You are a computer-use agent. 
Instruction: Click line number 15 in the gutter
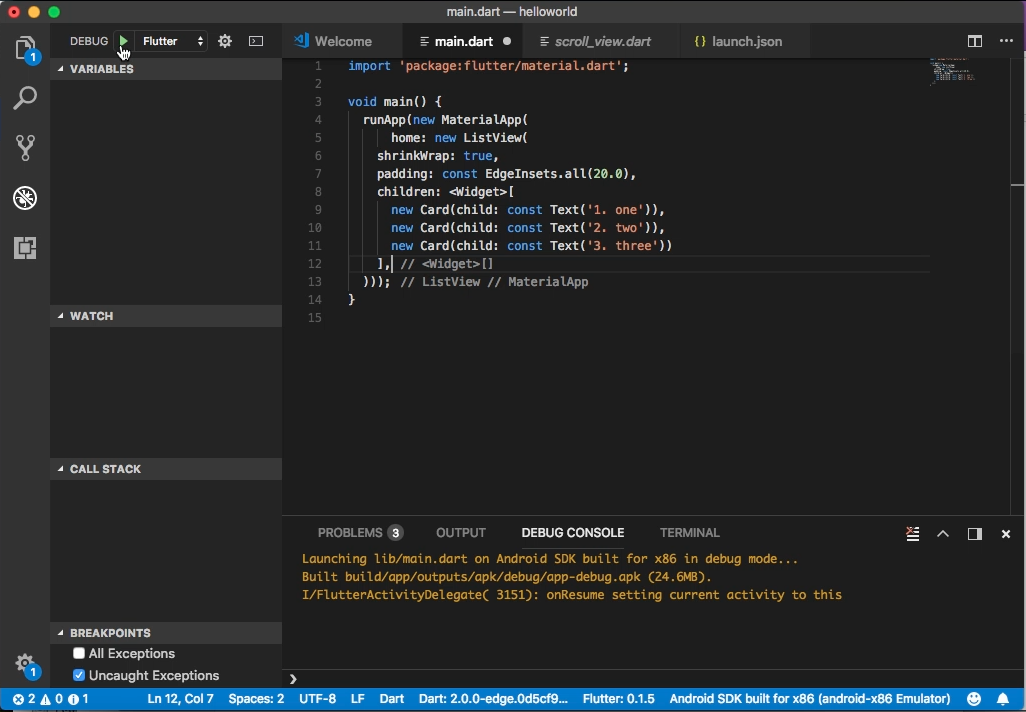(315, 317)
